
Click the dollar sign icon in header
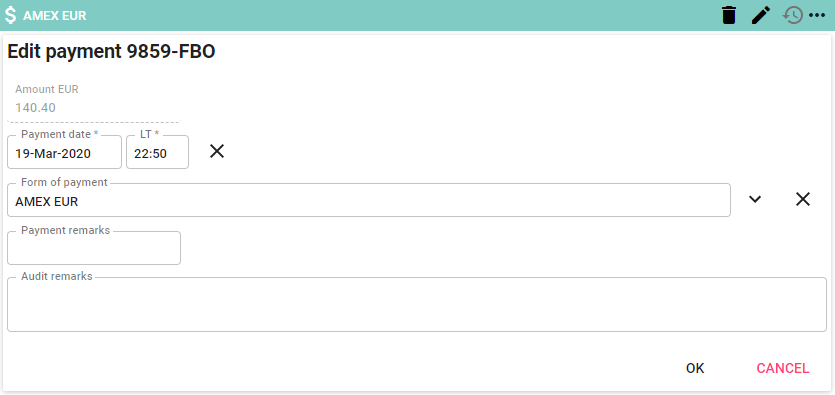pyautogui.click(x=10, y=15)
